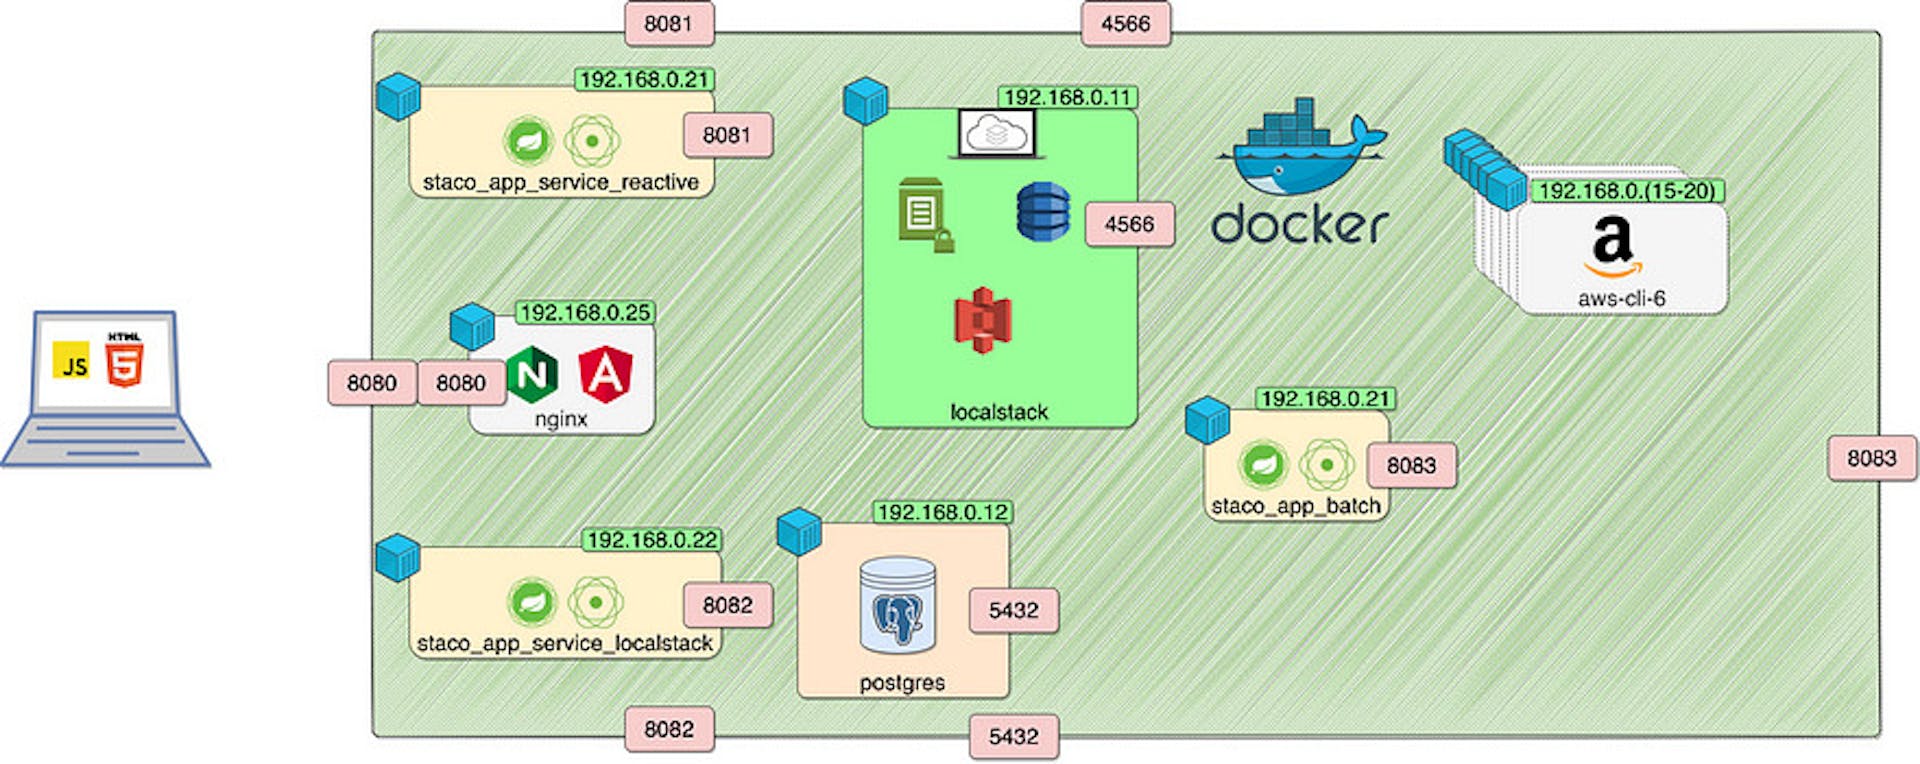Click the red S3 bucket icon in localstack
Viewport: 1920px width, 764px height.
[983, 320]
